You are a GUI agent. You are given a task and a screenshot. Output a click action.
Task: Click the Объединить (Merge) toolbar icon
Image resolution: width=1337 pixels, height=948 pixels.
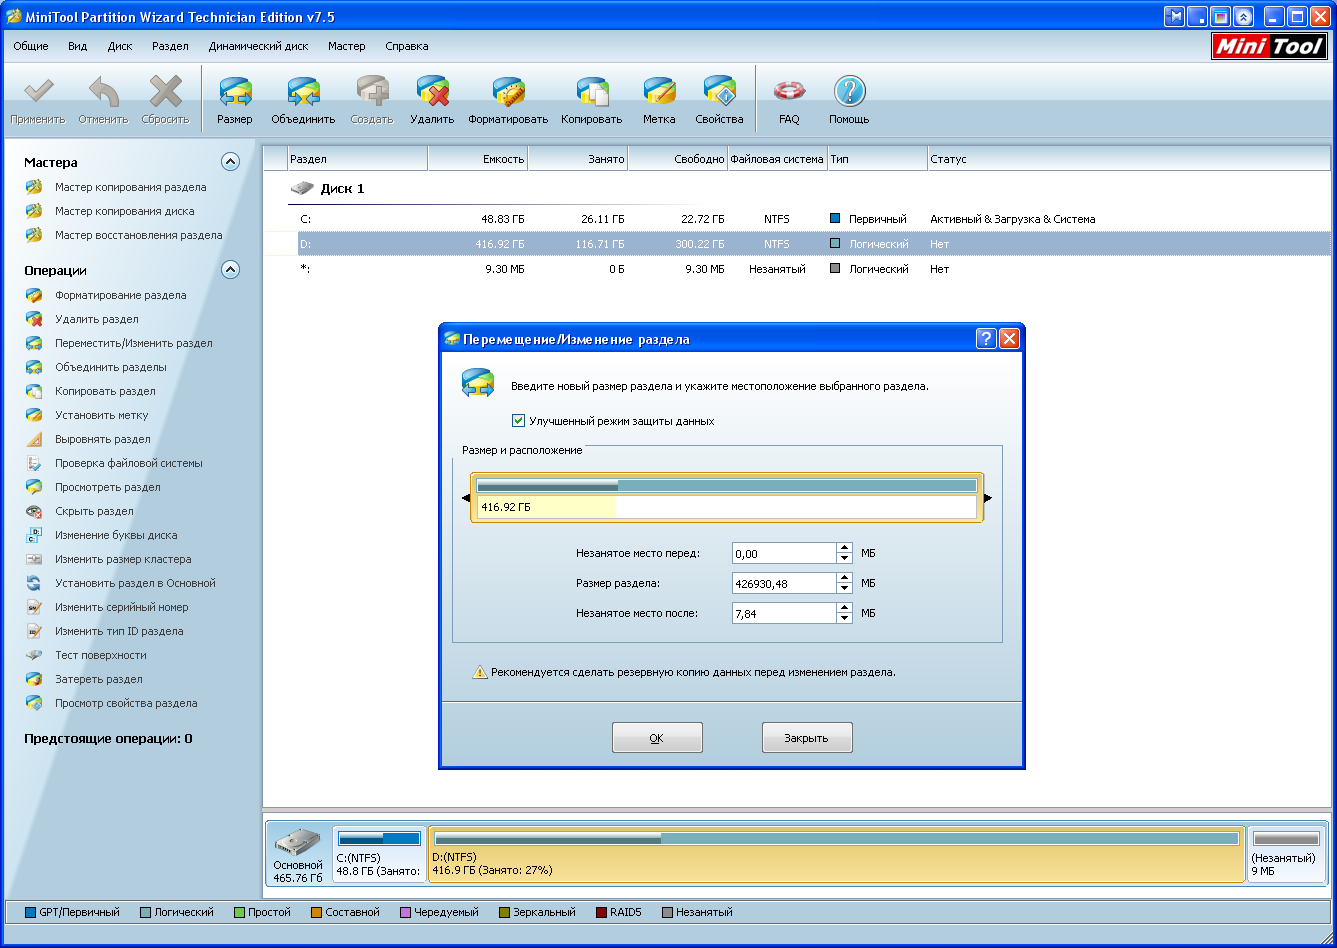tap(303, 93)
